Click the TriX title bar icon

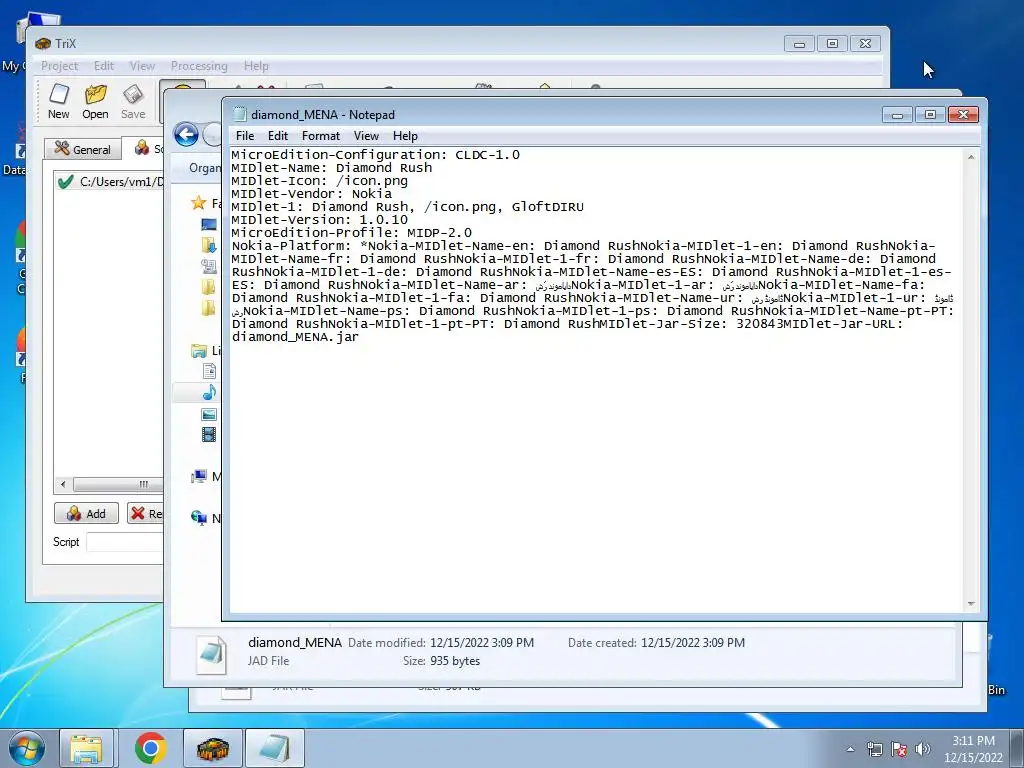(x=42, y=43)
